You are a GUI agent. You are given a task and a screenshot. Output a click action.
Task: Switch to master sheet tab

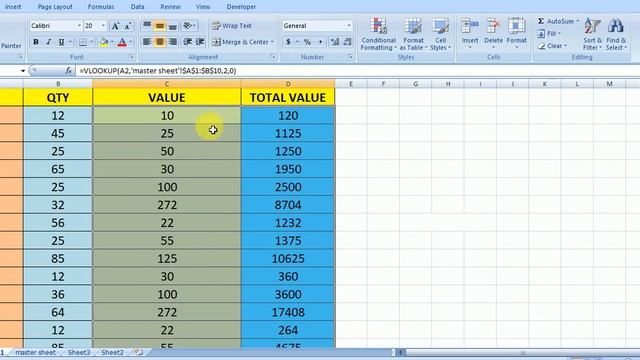coord(36,352)
